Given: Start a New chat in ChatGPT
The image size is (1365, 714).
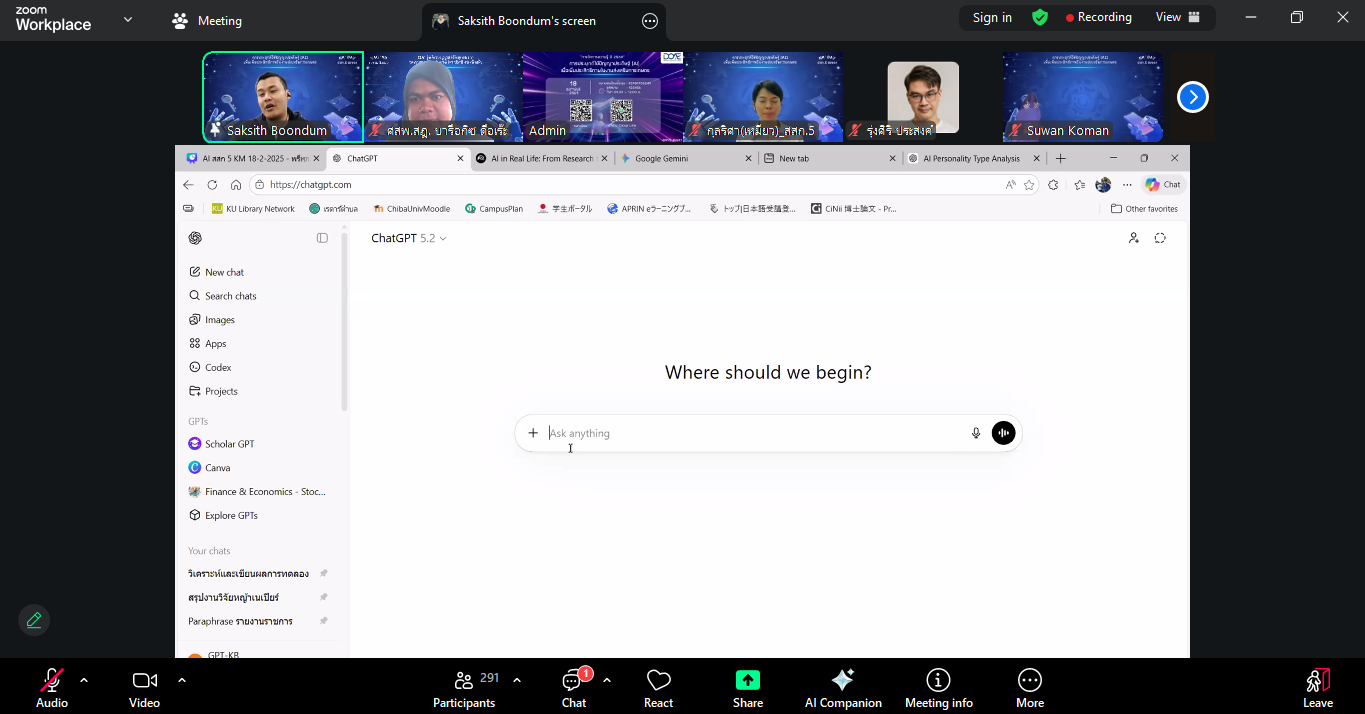Looking at the screenshot, I should (224, 272).
